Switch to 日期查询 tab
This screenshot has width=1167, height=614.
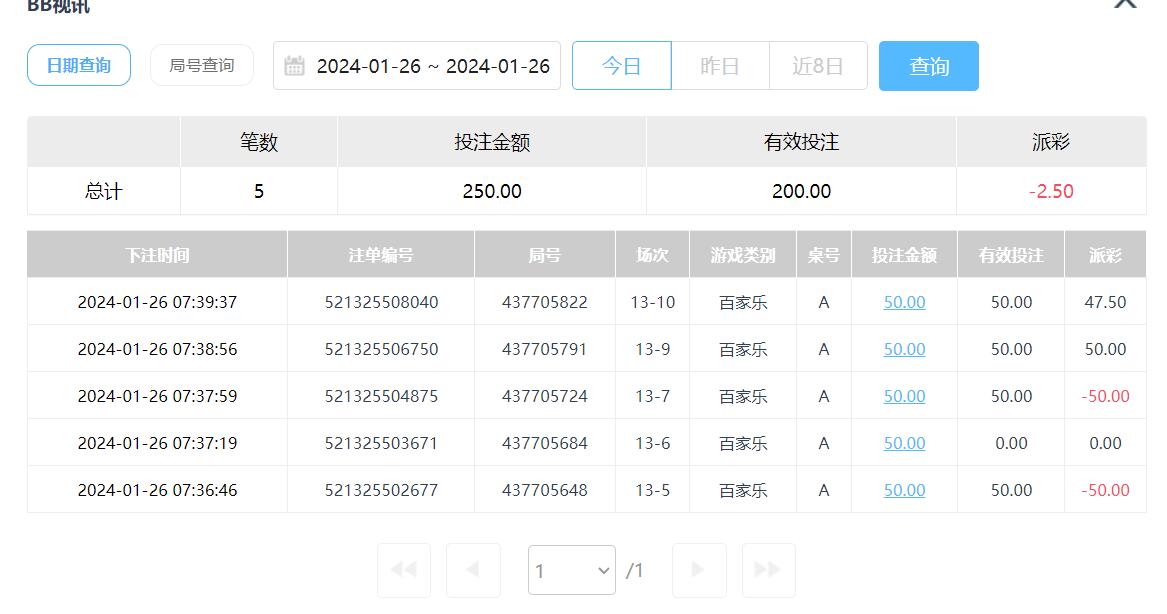tap(79, 66)
